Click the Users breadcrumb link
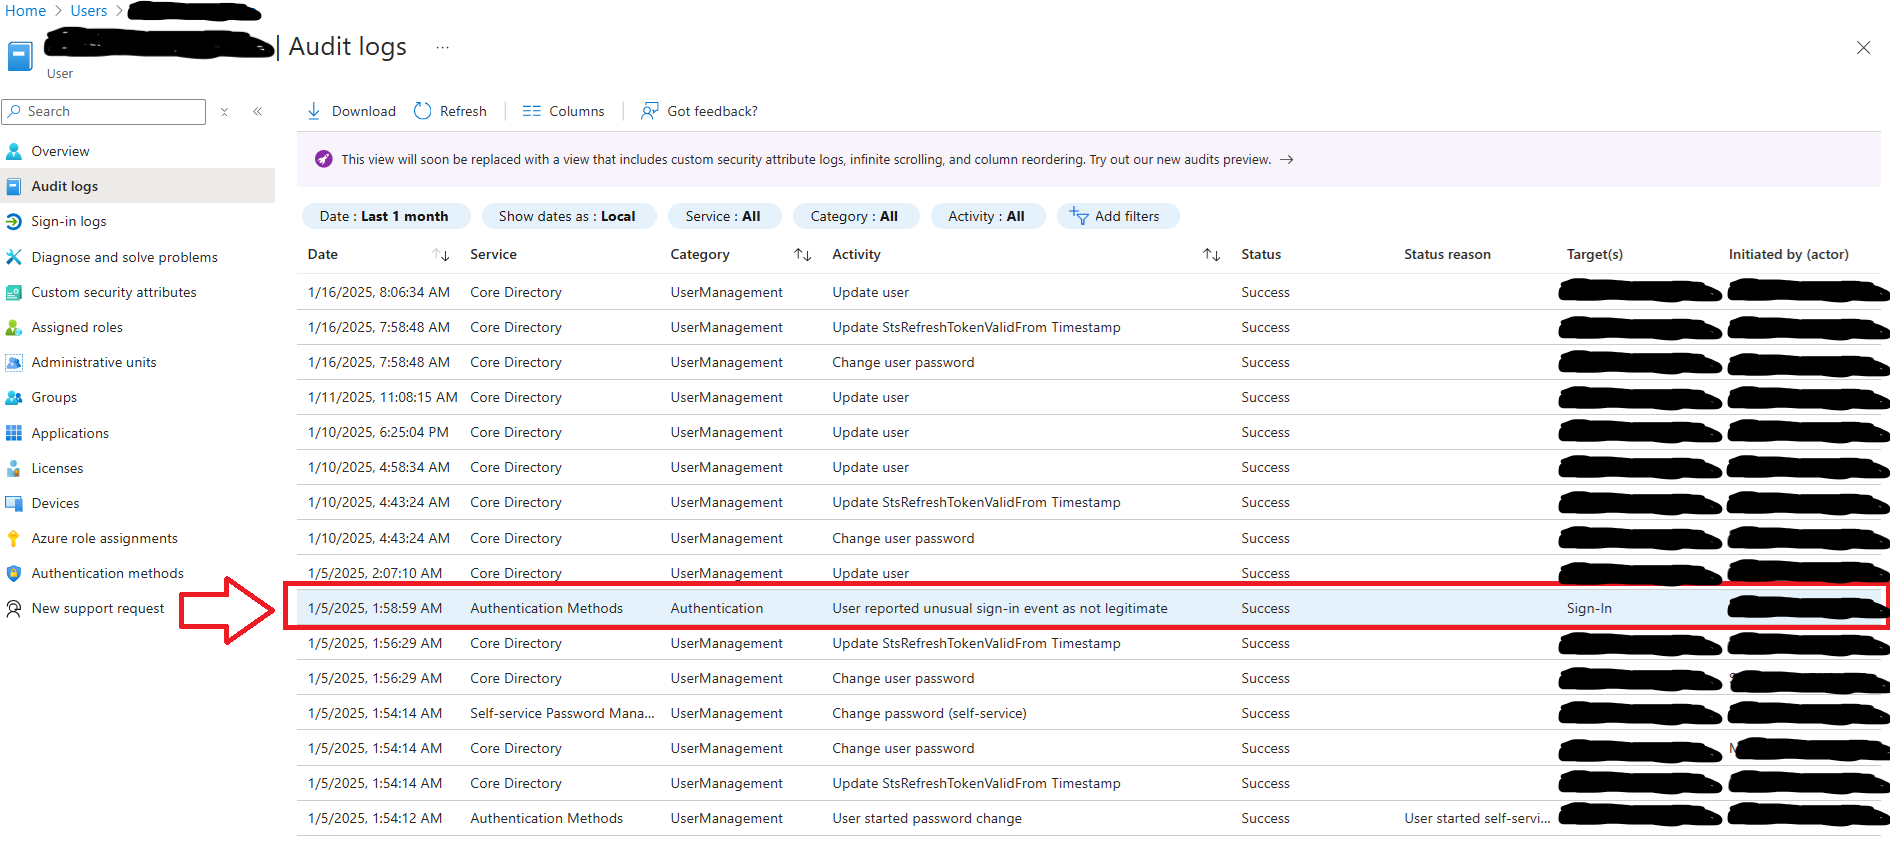Screen dimensions: 1890x844 click(89, 11)
